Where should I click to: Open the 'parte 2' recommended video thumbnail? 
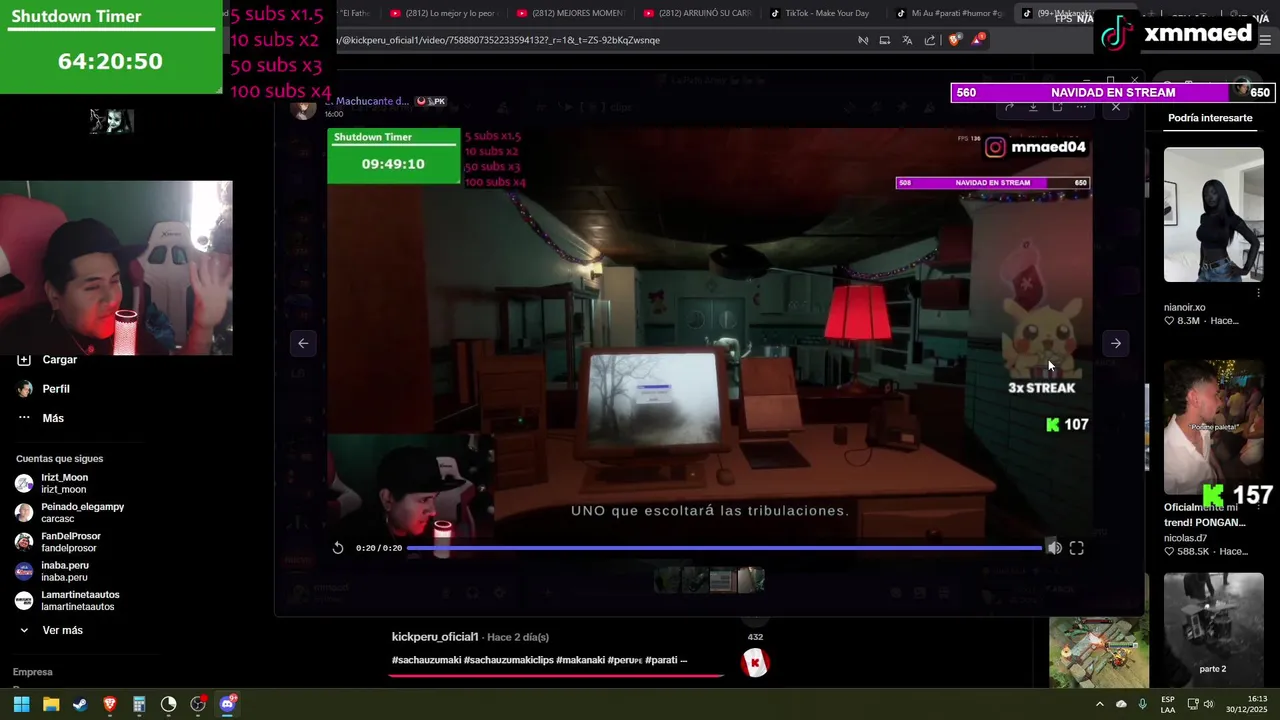point(1213,628)
